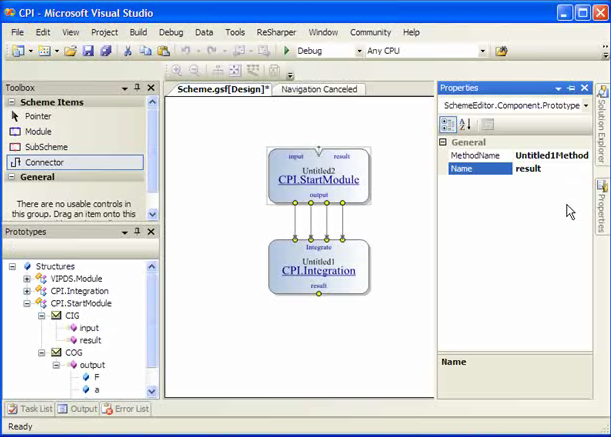
Task: Expand the VIPDS.Module tree node
Action: coord(27,278)
